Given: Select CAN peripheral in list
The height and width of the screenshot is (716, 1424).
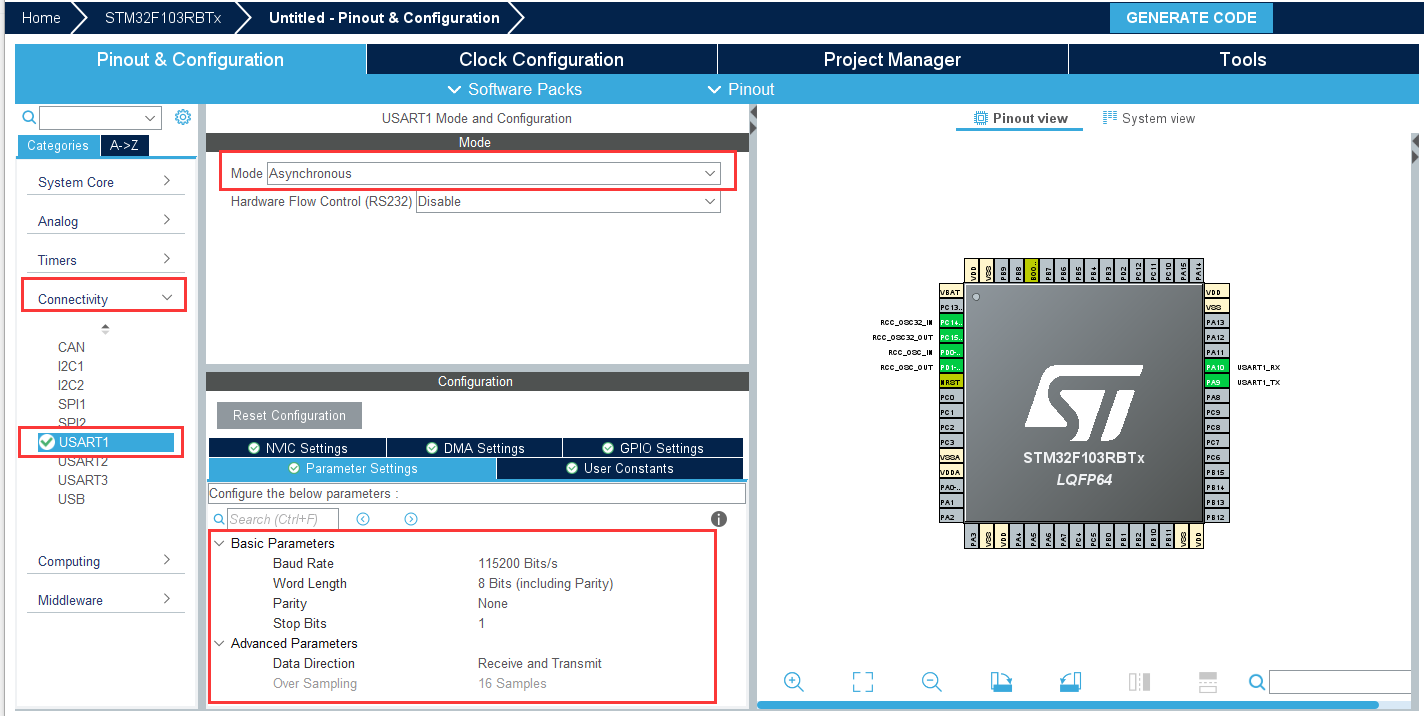Looking at the screenshot, I should coord(71,347).
